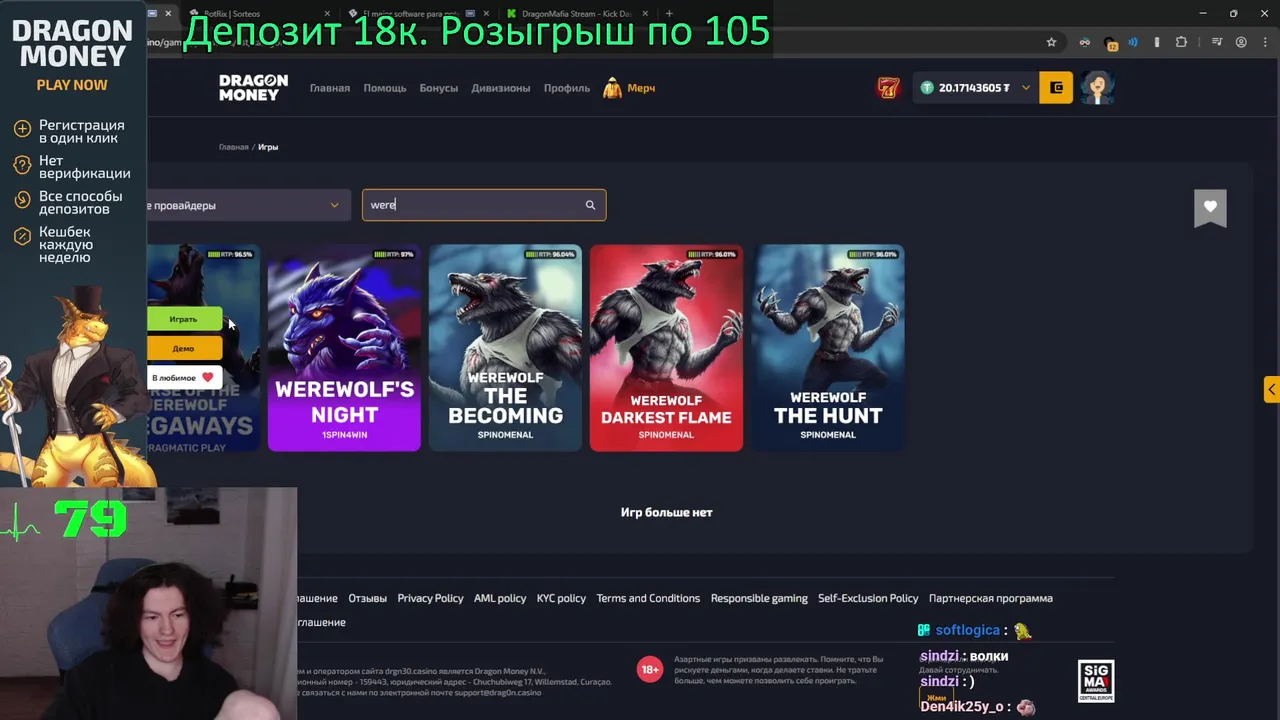Open the user avatar profile
1280x720 pixels.
click(x=1097, y=88)
